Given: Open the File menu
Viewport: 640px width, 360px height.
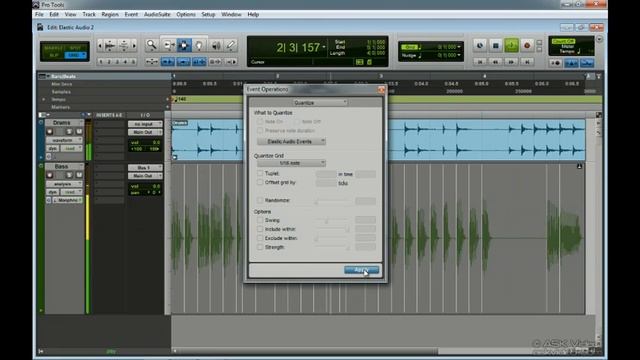Looking at the screenshot, I should [x=39, y=14].
